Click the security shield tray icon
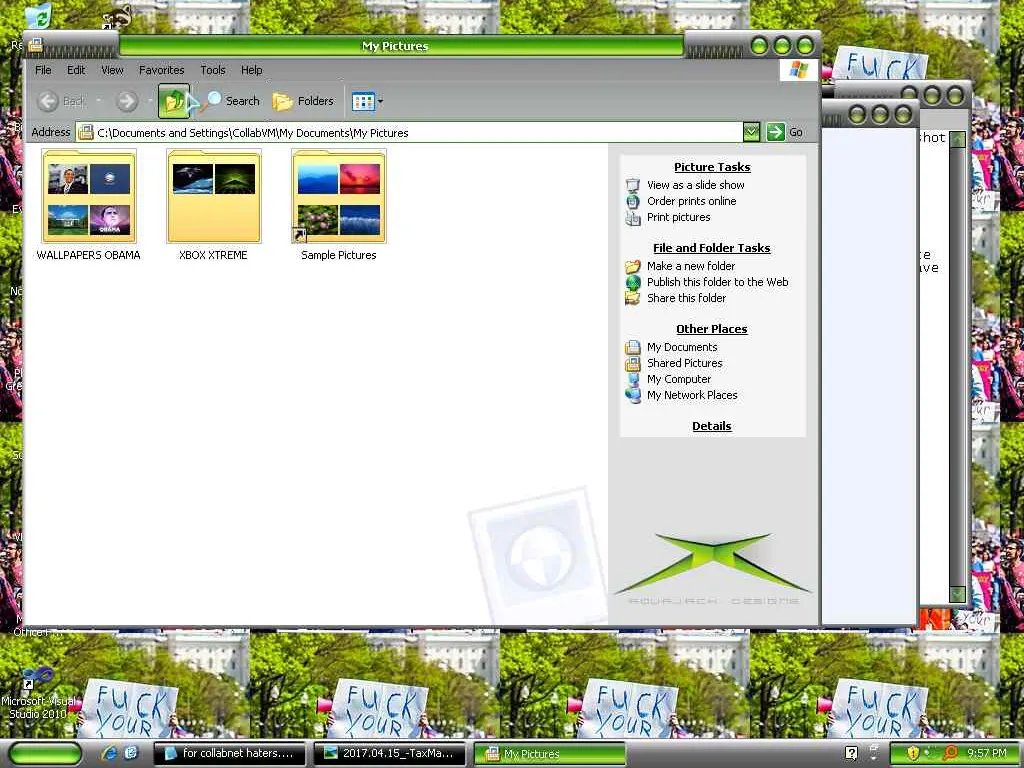Image resolution: width=1024 pixels, height=768 pixels. point(913,754)
